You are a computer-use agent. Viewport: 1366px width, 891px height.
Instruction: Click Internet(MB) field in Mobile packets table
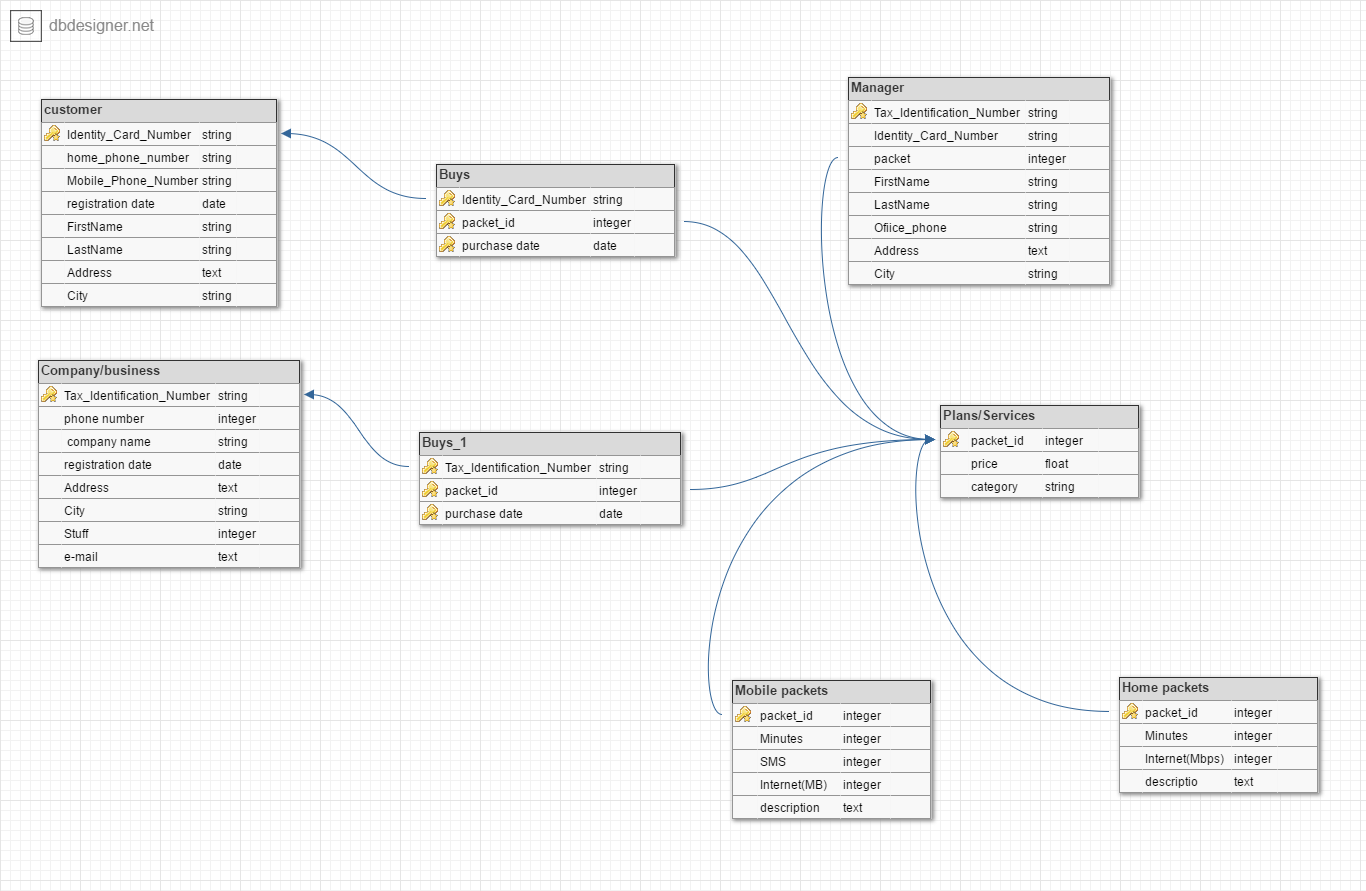pyautogui.click(x=832, y=785)
